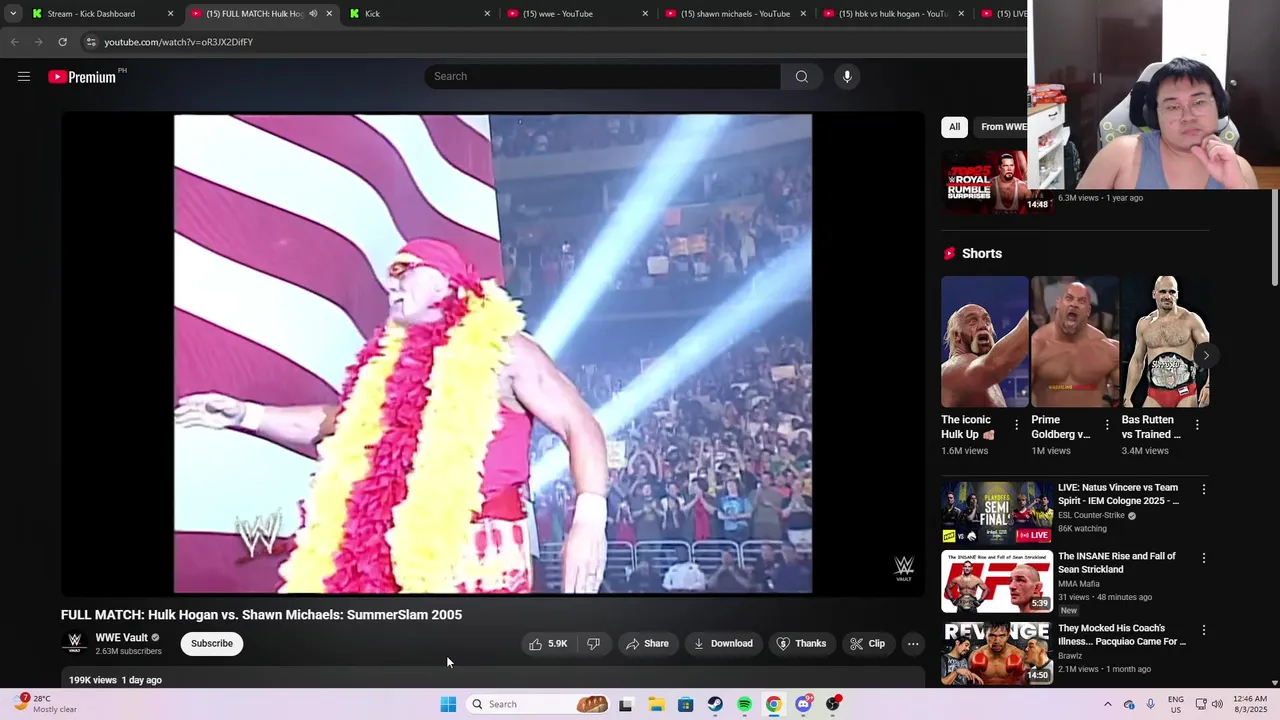
Task: Click the Windows taskbar Search box
Action: click(x=539, y=704)
